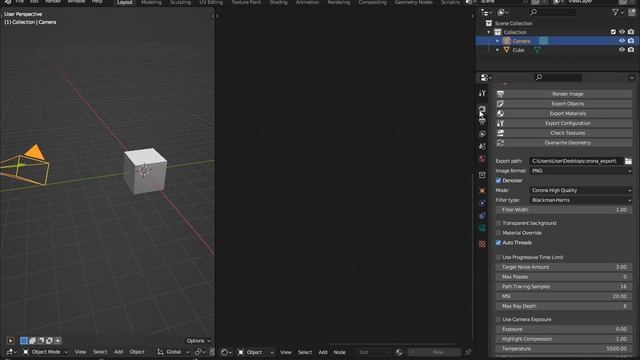Click the Render Image button
640x360 pixels.
coord(564,94)
